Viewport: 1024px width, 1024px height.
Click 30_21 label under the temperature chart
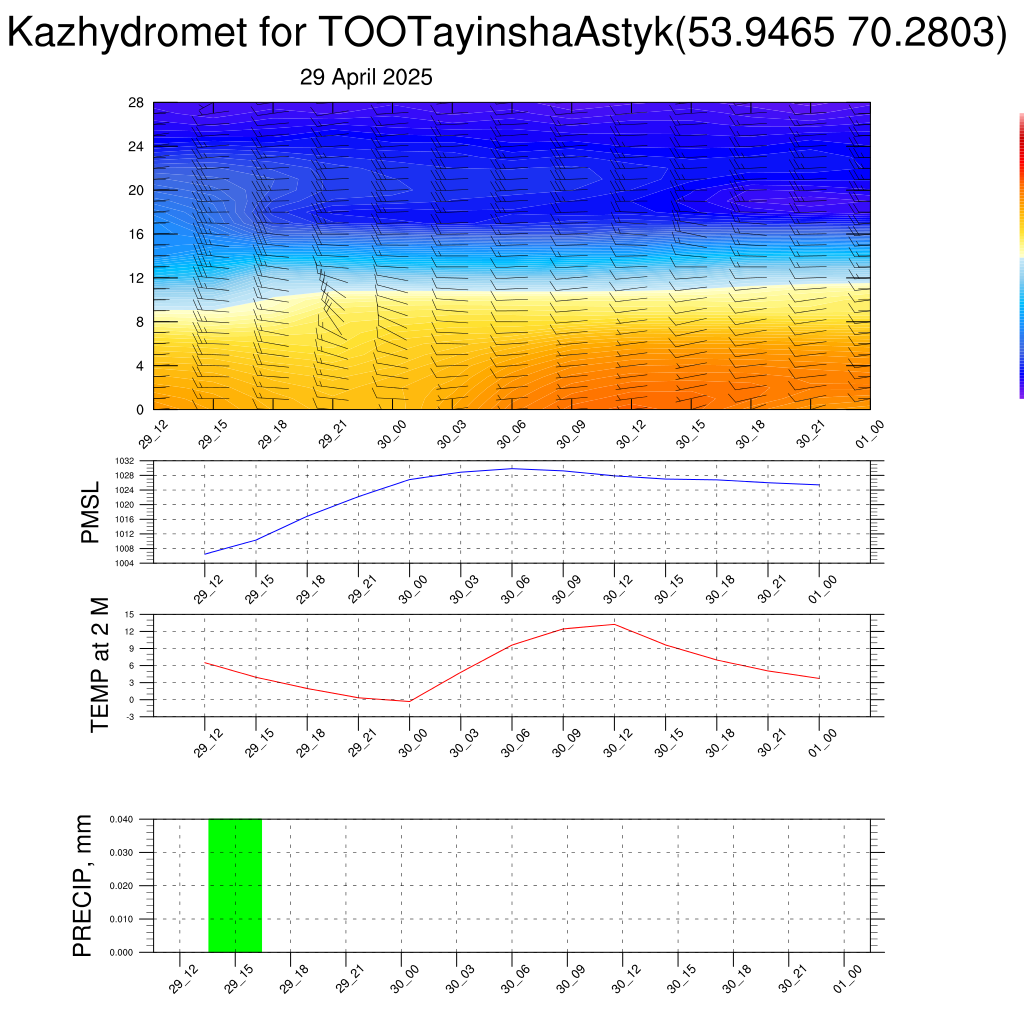click(x=771, y=743)
